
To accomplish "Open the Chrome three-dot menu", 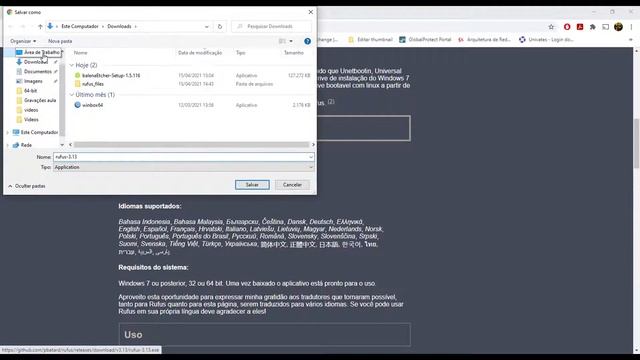I will click(x=631, y=27).
